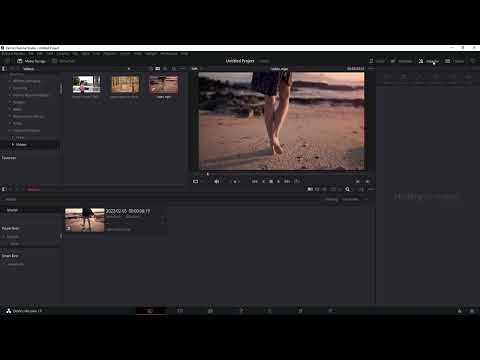Open the Deliver page icon

click(x=330, y=311)
